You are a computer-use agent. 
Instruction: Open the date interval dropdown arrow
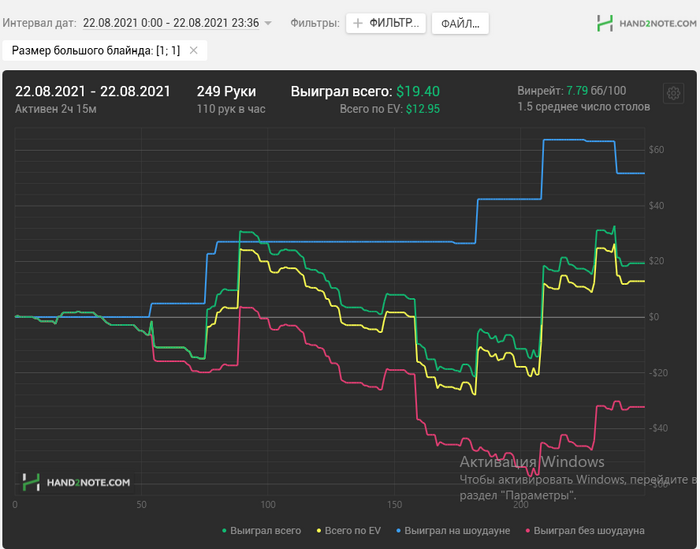pos(268,23)
